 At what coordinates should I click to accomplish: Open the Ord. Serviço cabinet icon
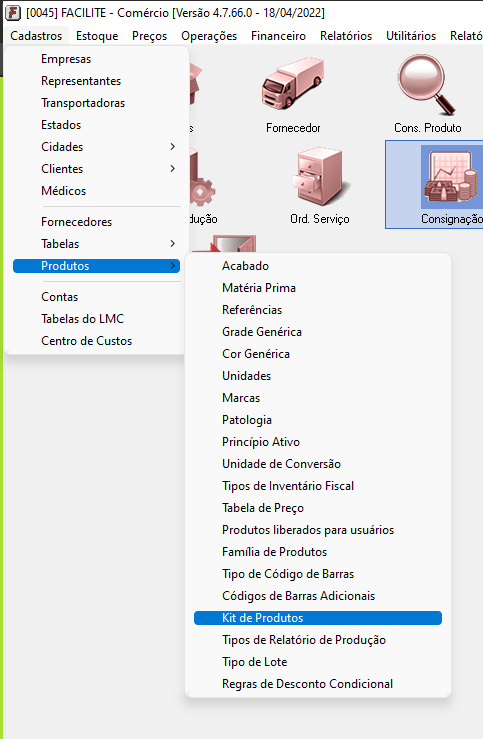pos(319,176)
